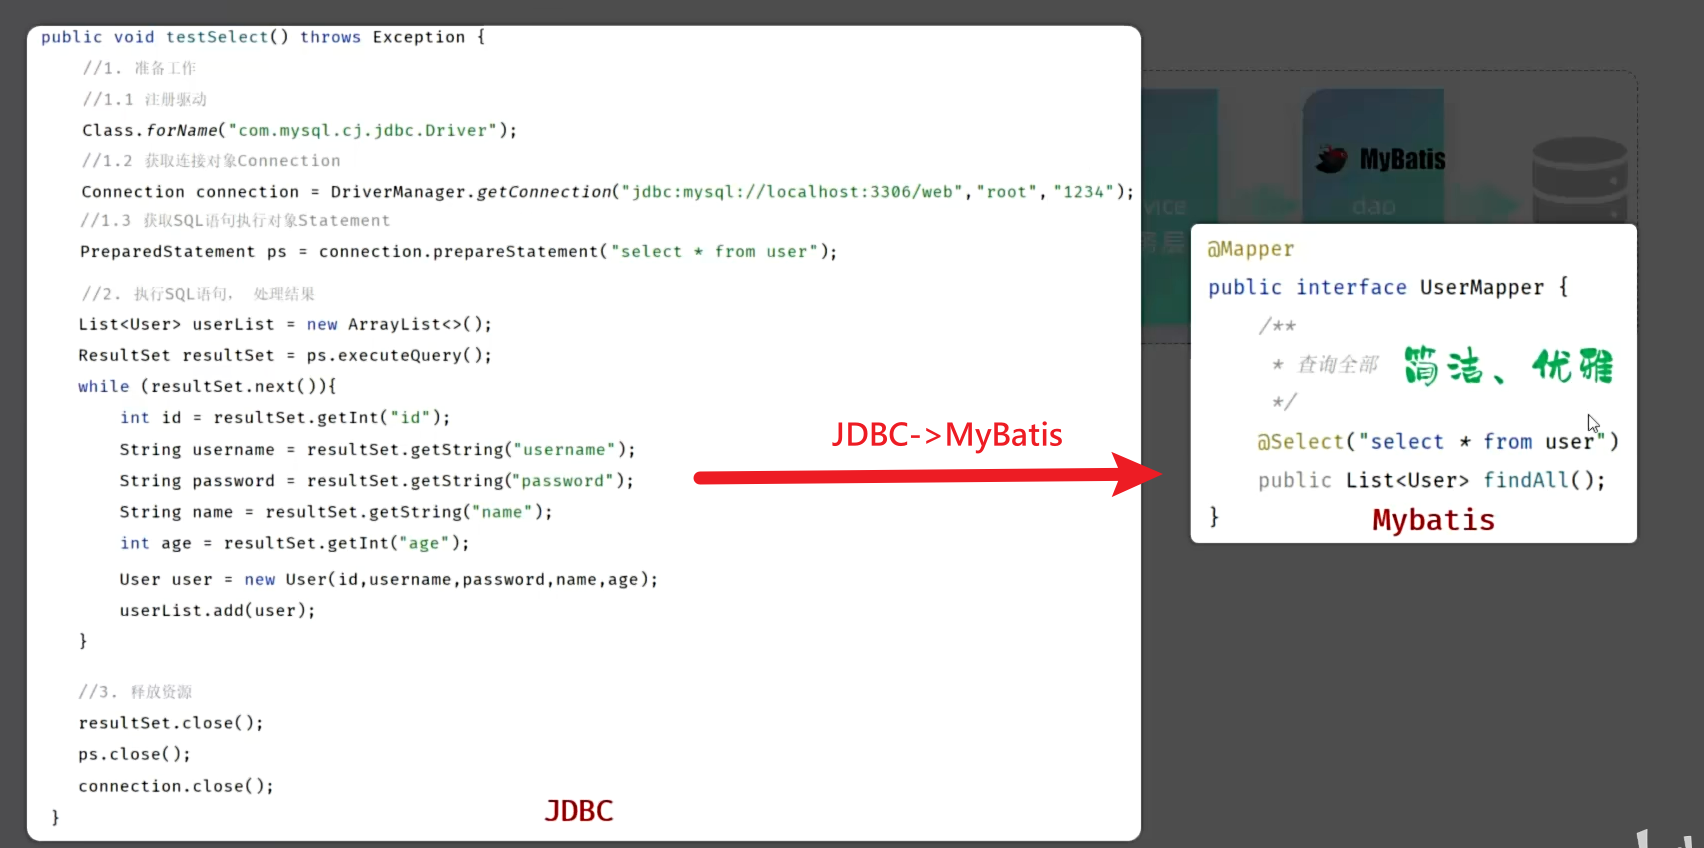Screen dimensions: 1704x848
Task: Click the MyBatis bird logo icon
Action: pos(1331,159)
